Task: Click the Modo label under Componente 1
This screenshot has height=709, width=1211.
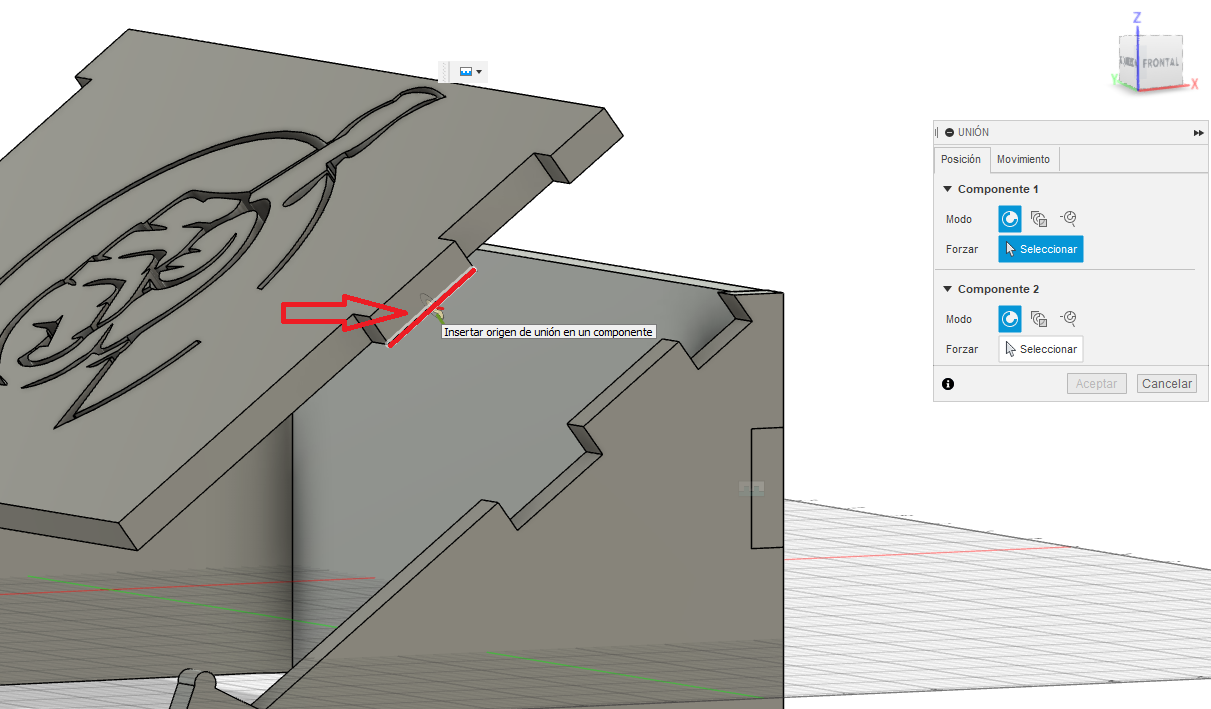Action: pyautogui.click(x=959, y=219)
